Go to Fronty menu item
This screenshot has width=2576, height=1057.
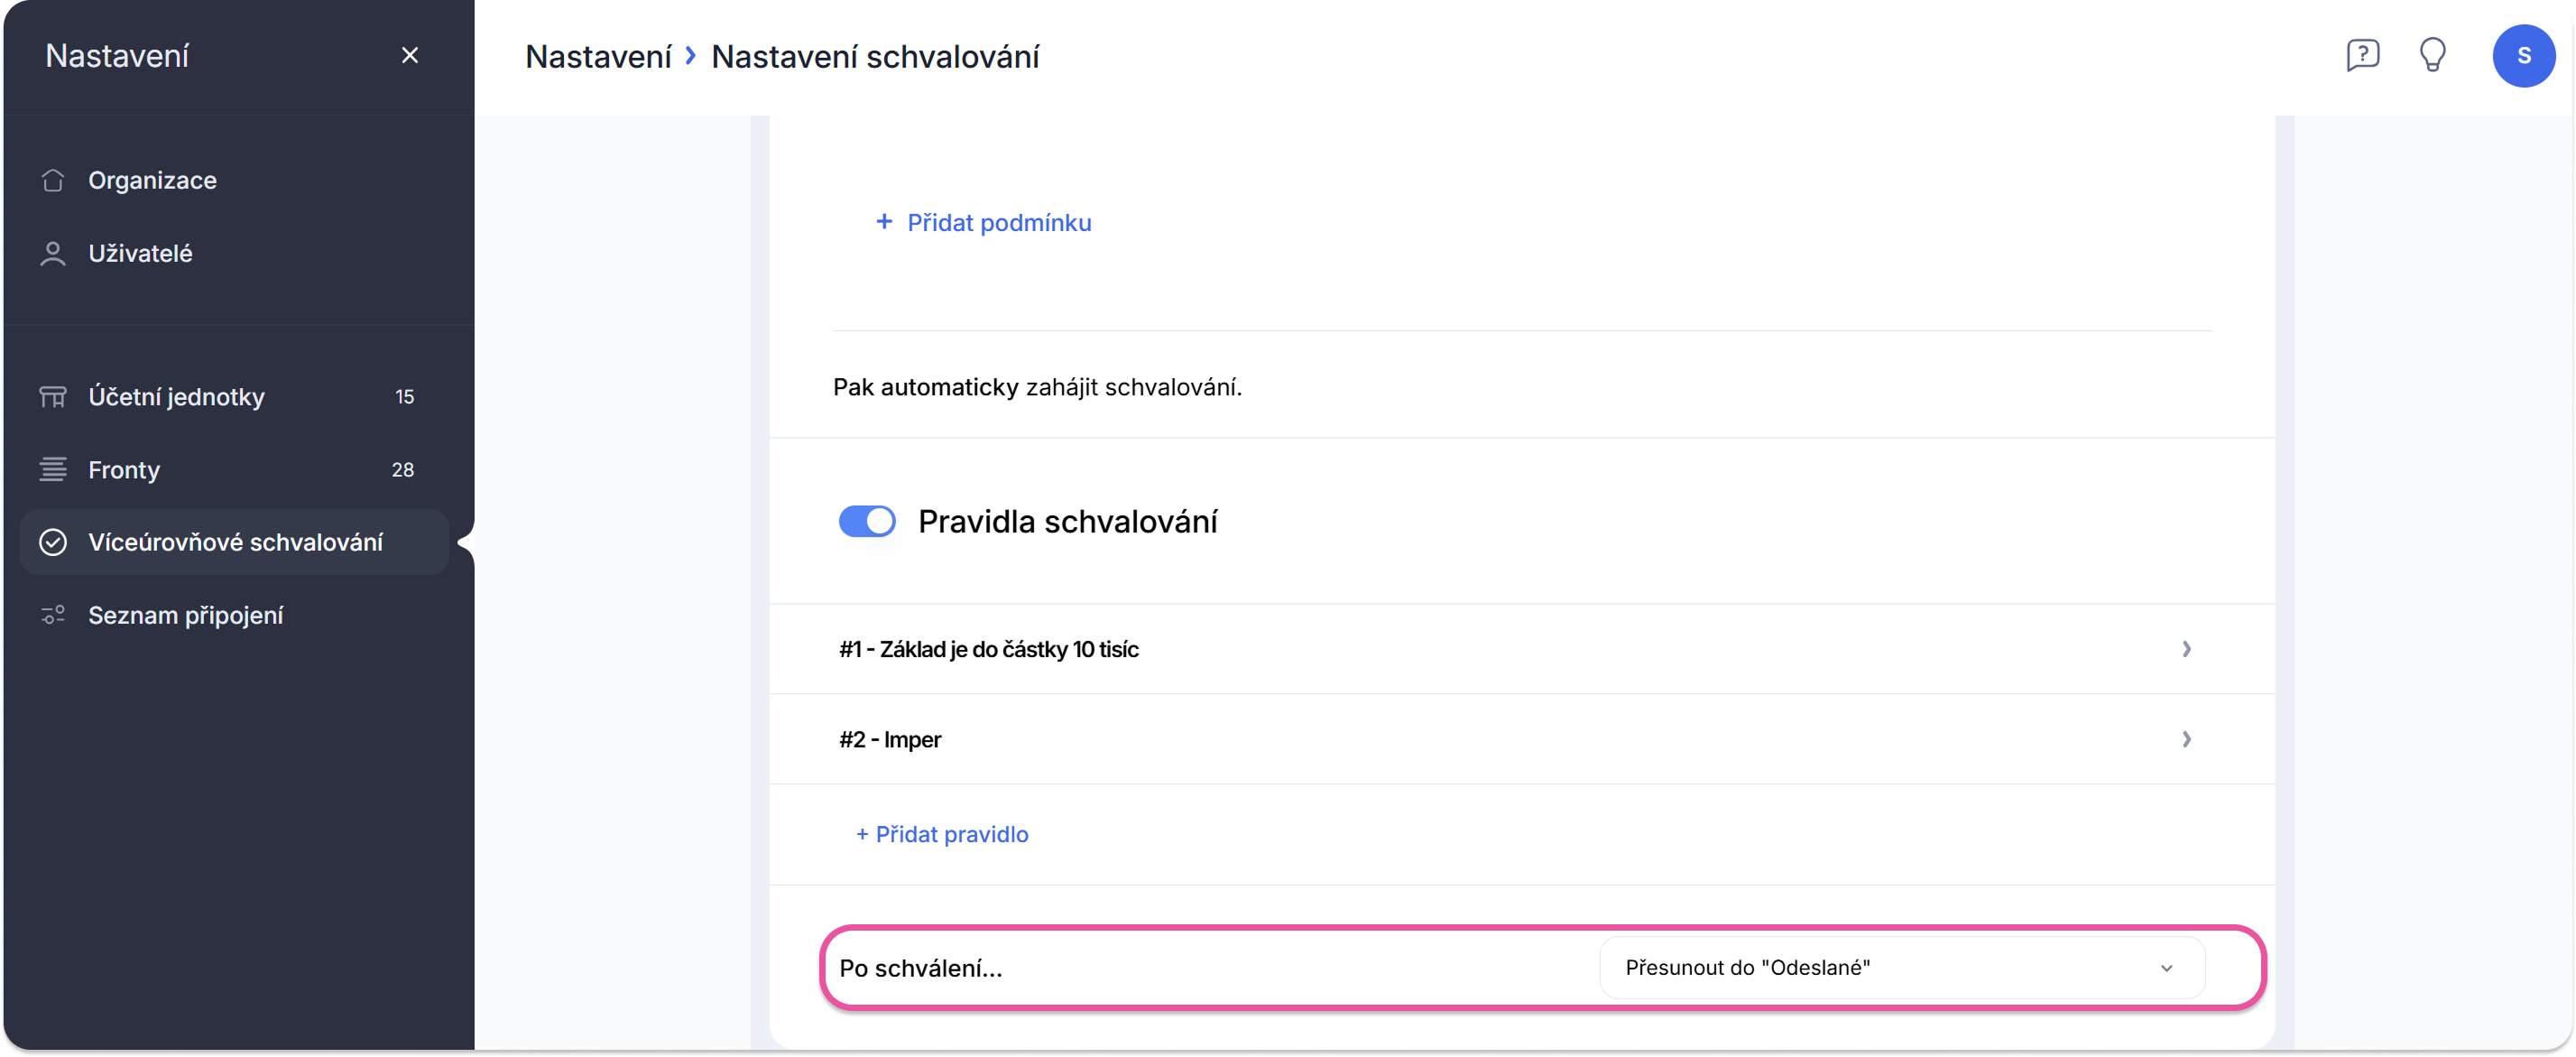124,470
